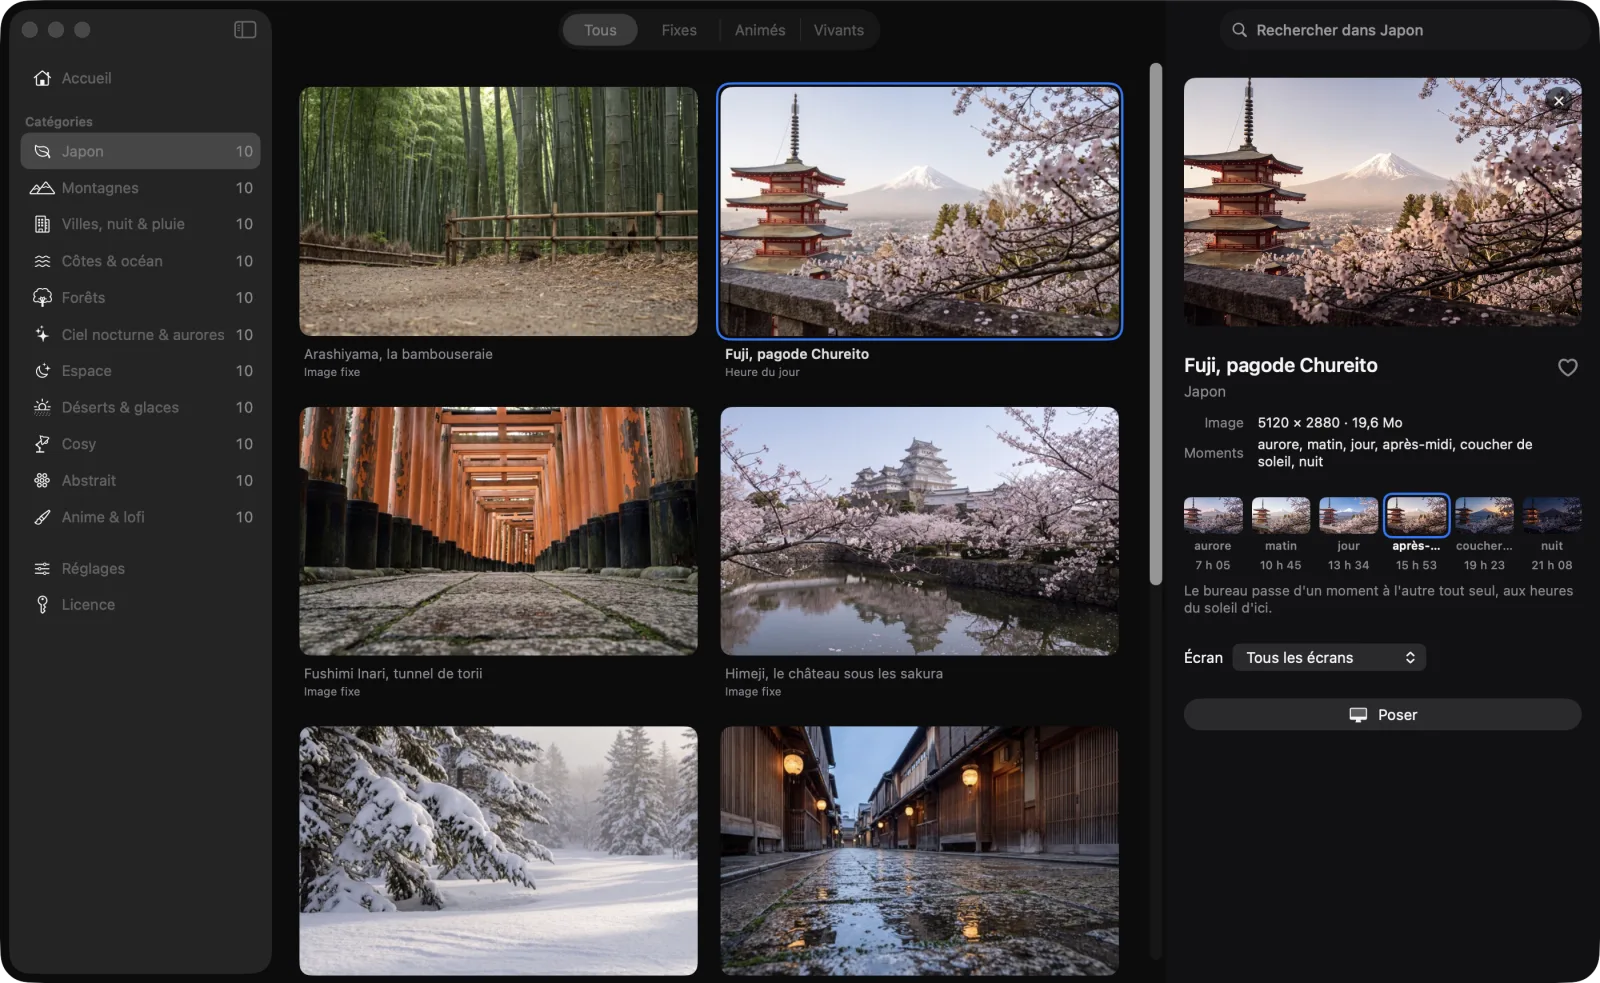Switch to the Fixes filter tab

pyautogui.click(x=679, y=30)
